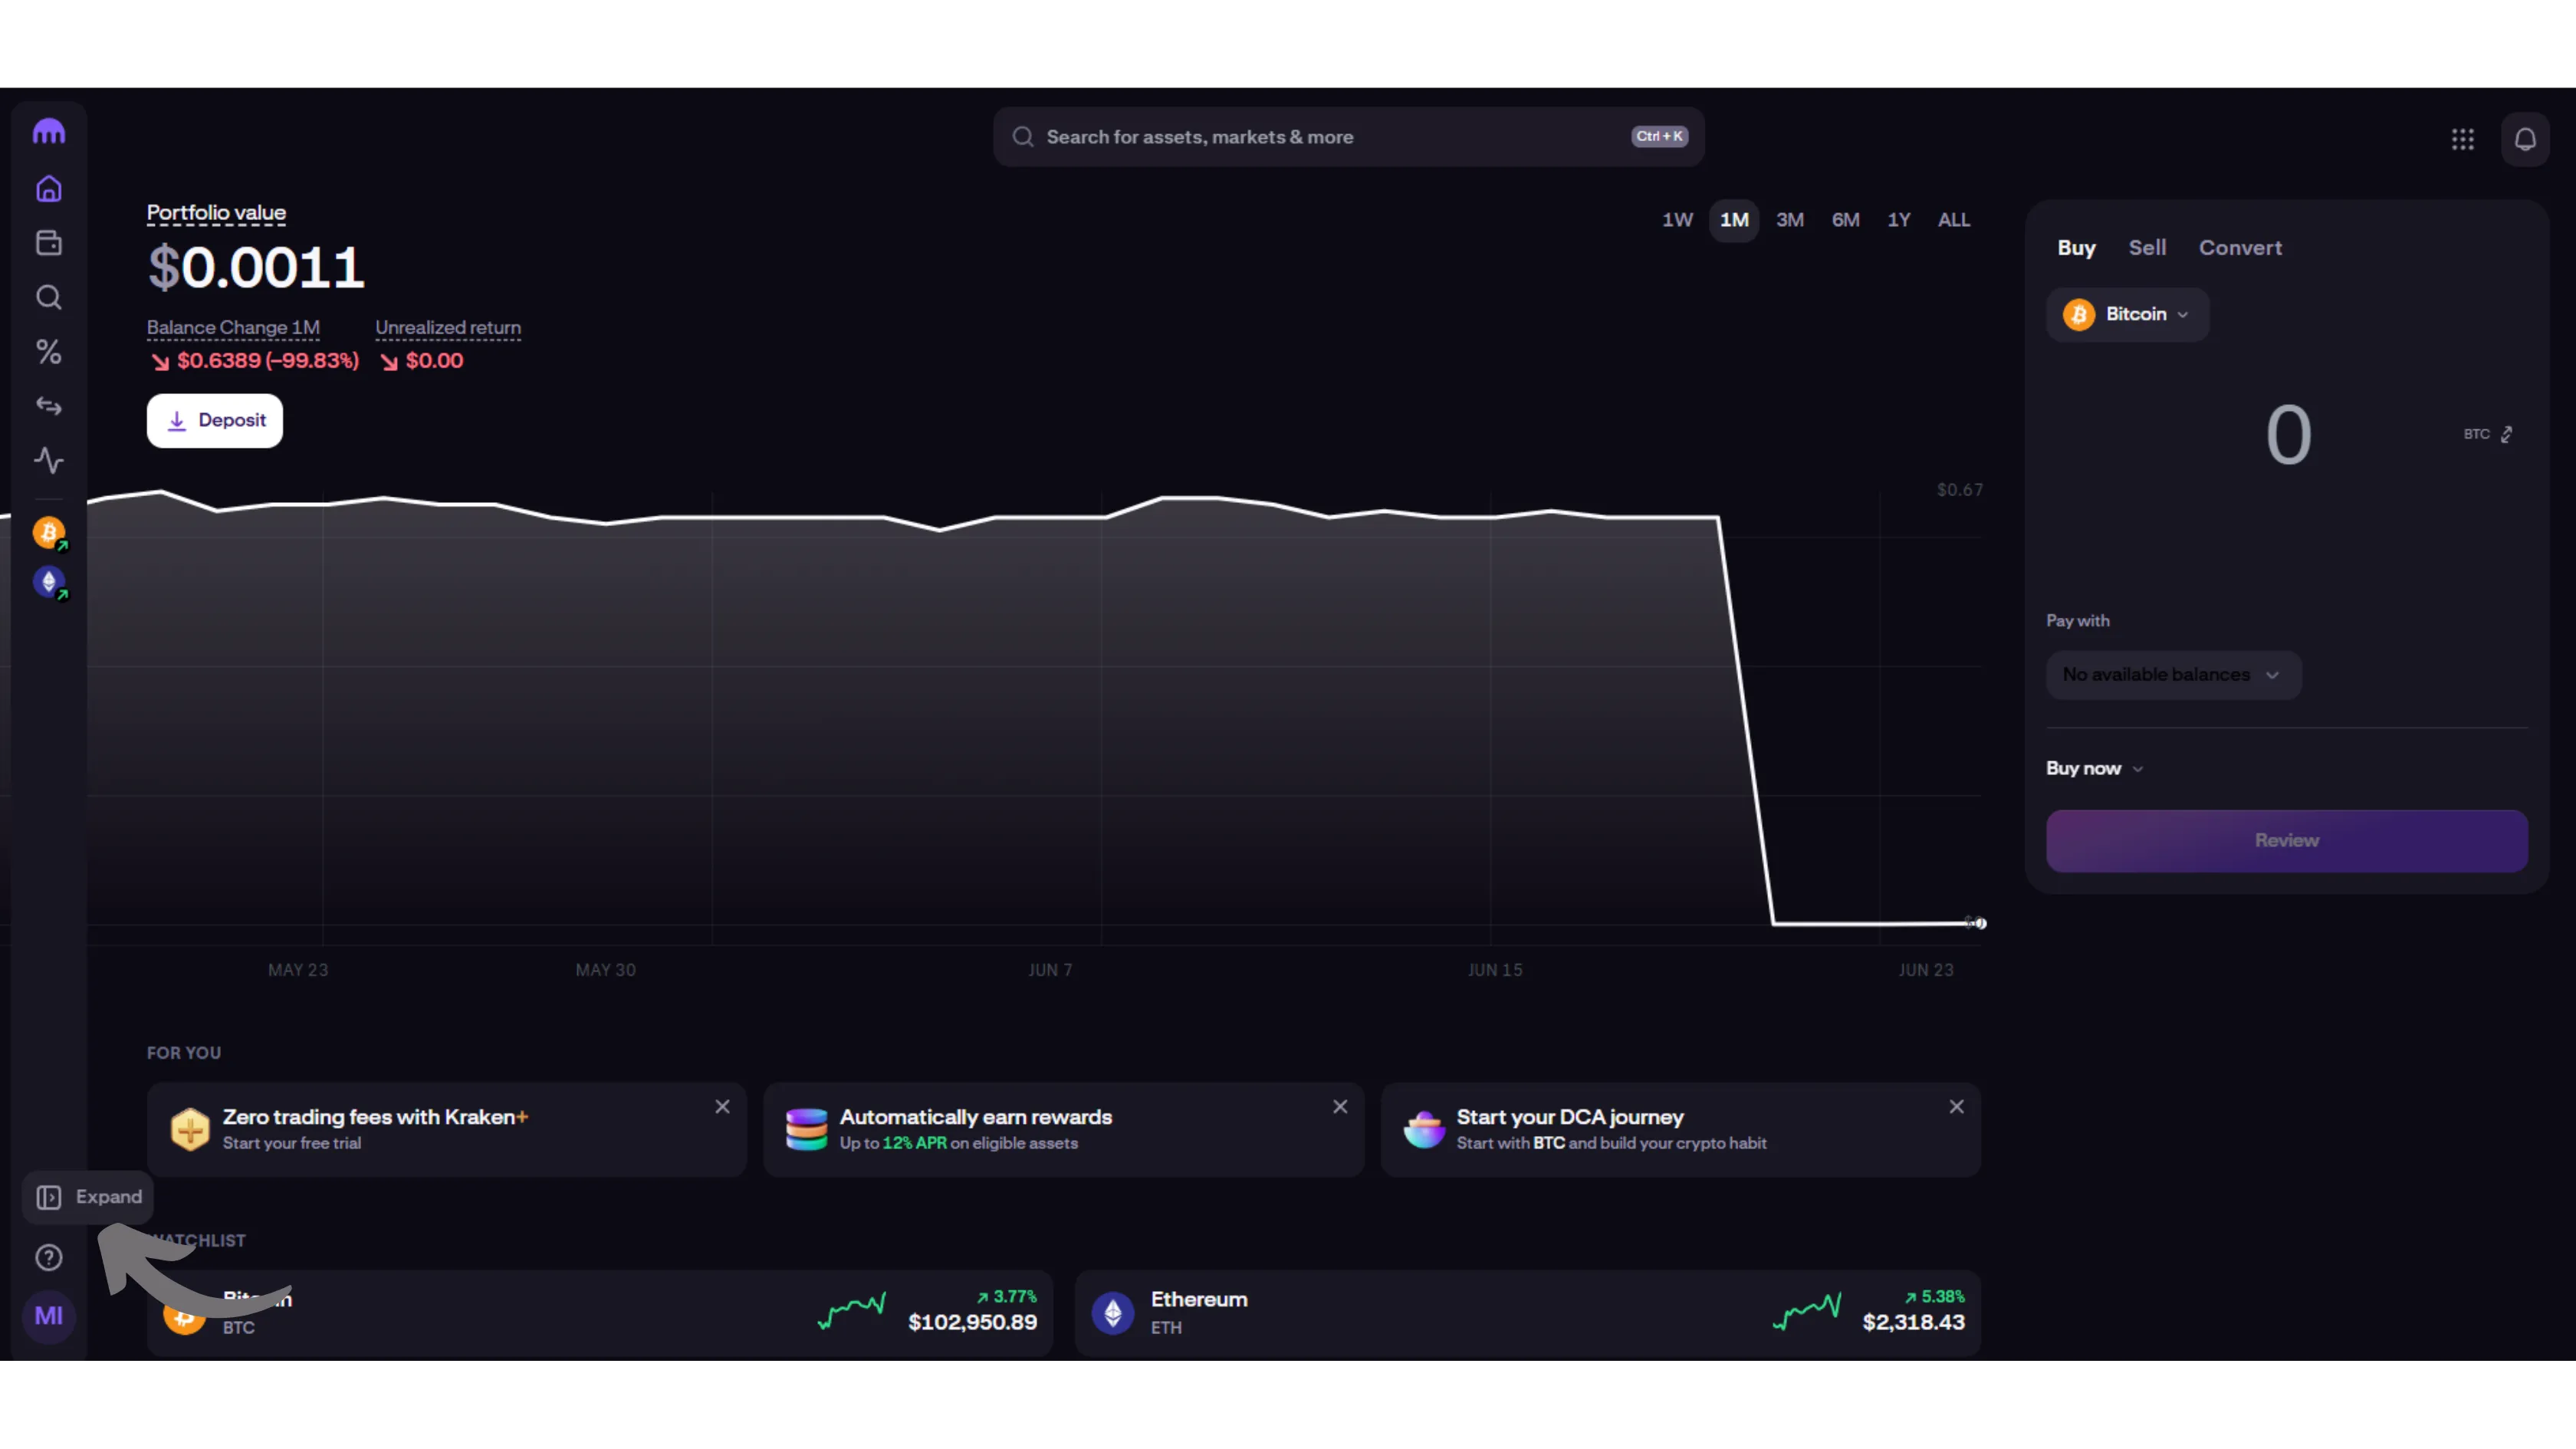
Task: Open the apps grid icon
Action: click(2462, 139)
